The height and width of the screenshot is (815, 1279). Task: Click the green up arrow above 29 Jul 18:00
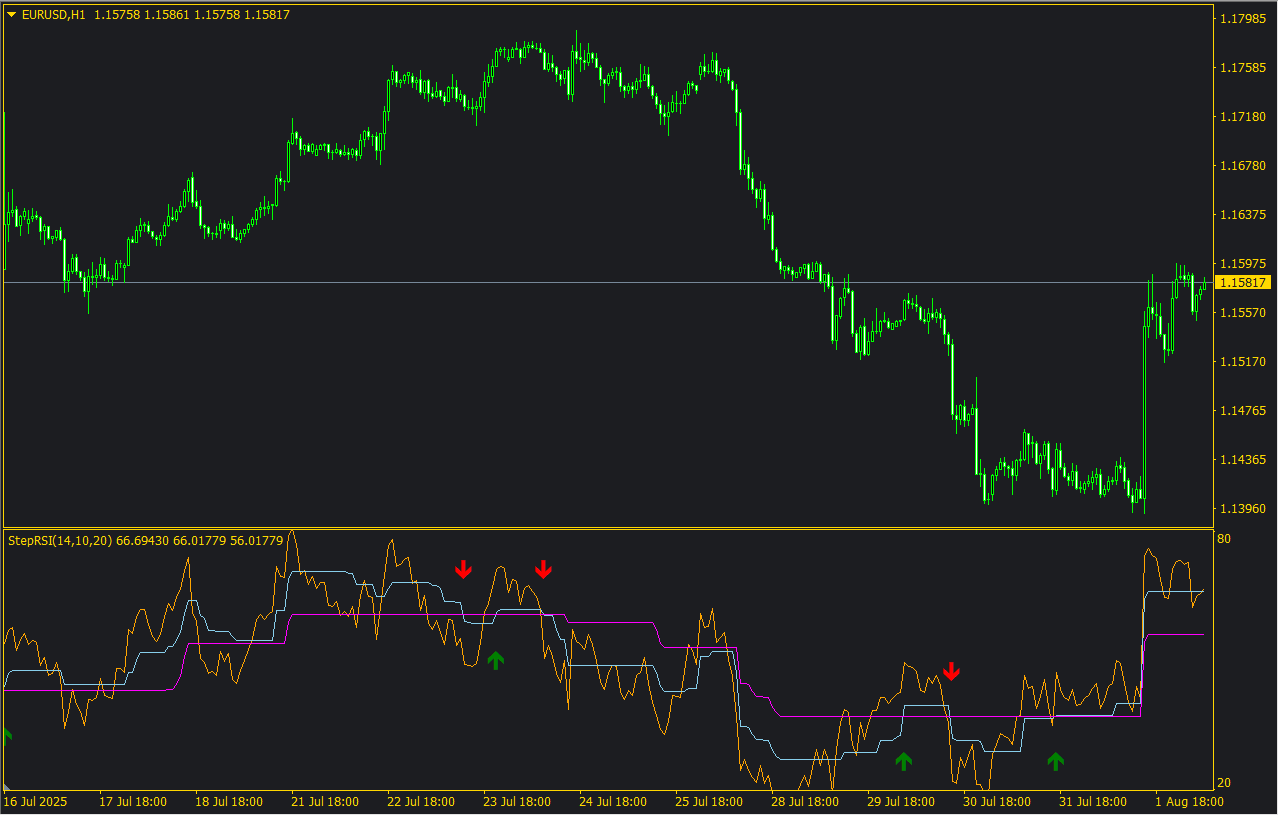tap(903, 761)
